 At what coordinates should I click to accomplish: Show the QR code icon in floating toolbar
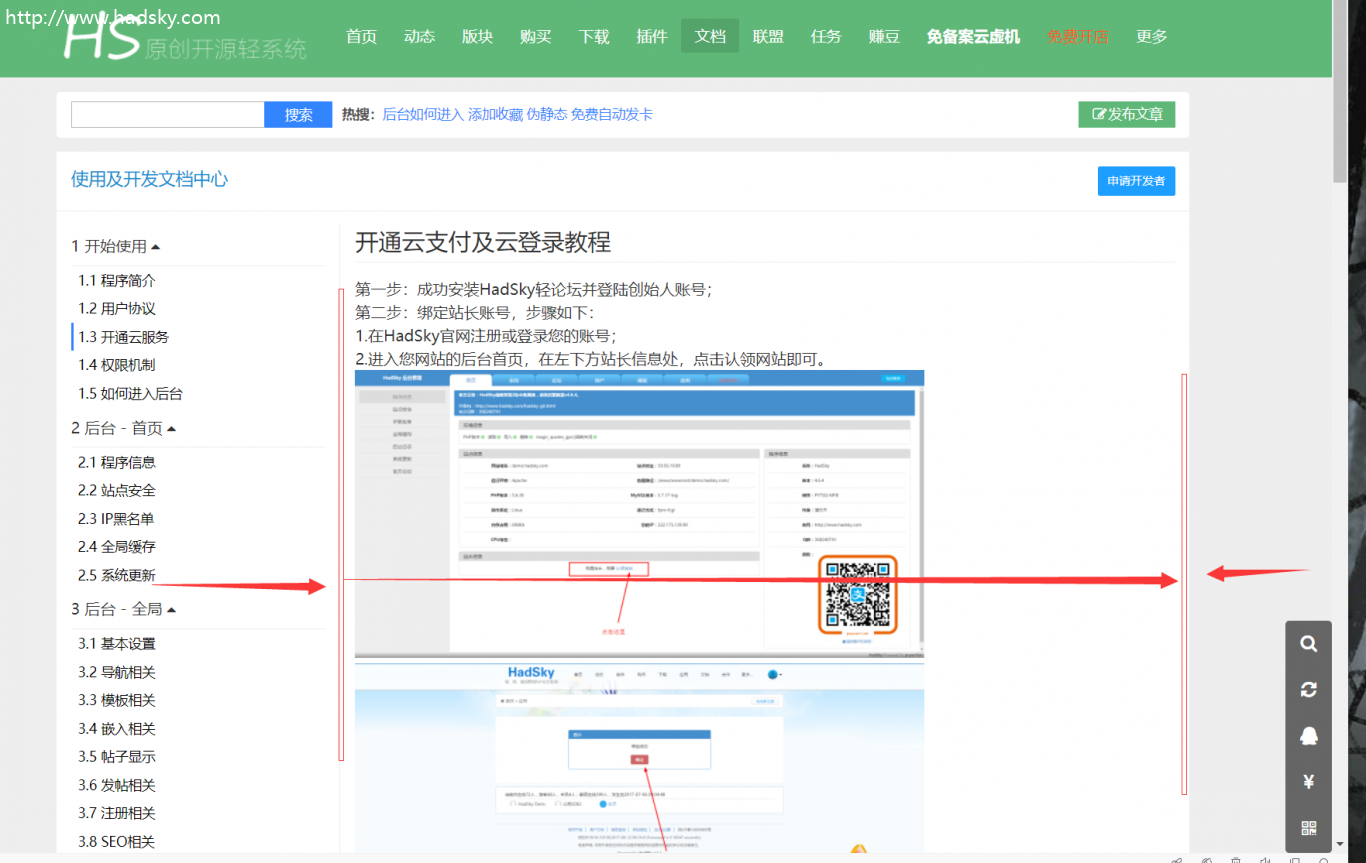[1308, 828]
